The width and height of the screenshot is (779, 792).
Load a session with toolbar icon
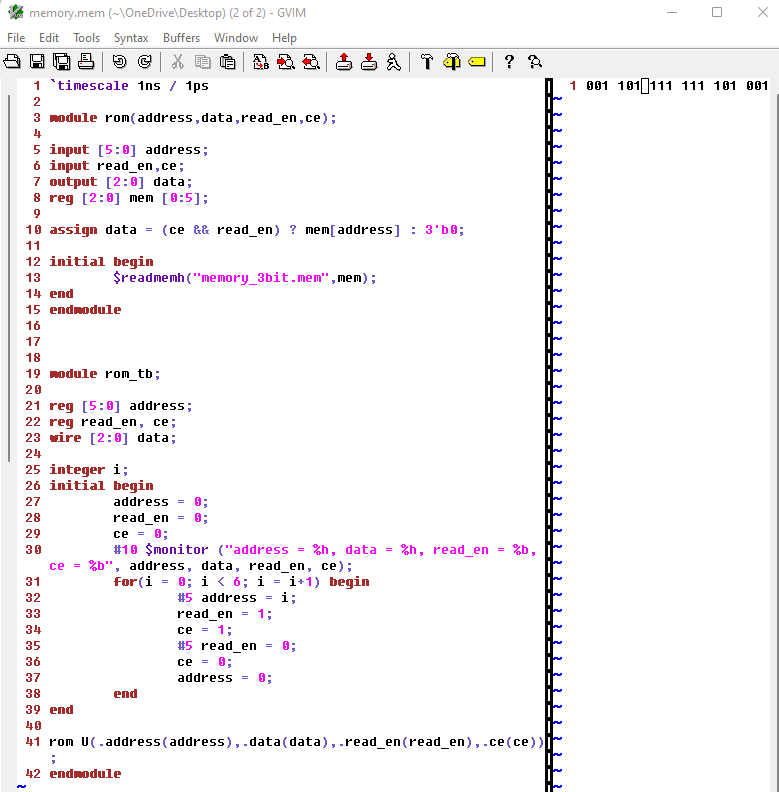[344, 62]
